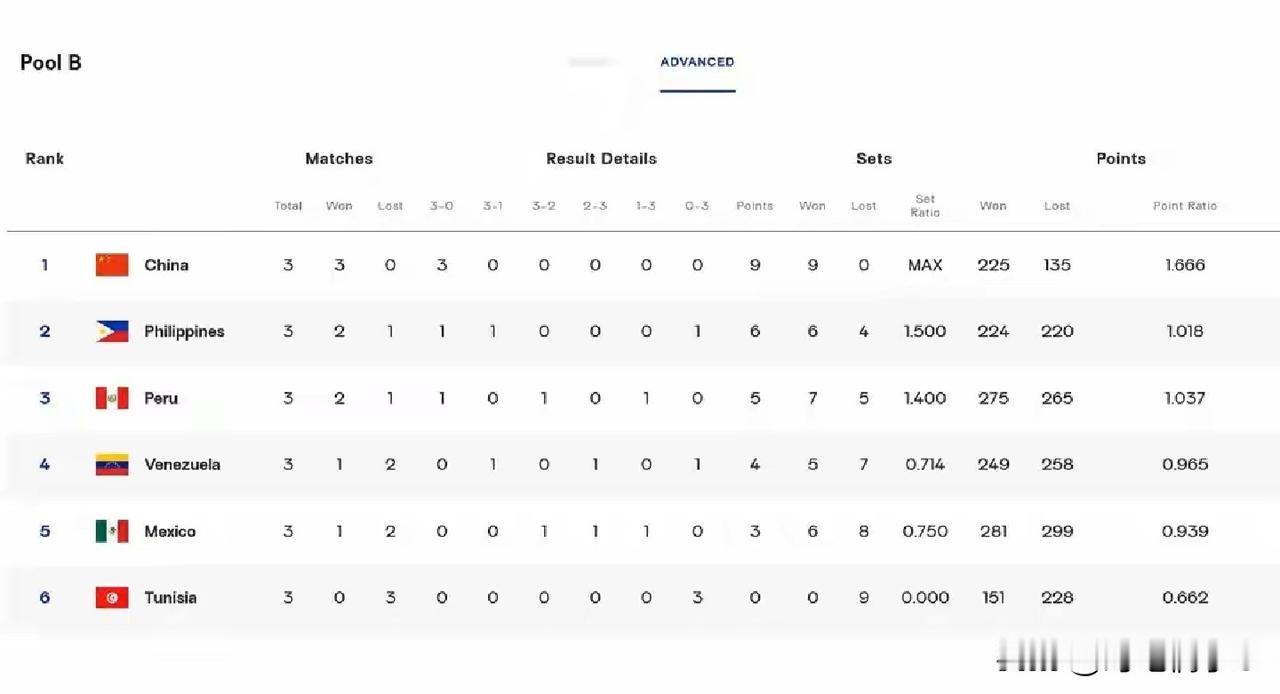The image size is (1280, 694).
Task: Click the Result Details group header
Action: click(x=601, y=158)
